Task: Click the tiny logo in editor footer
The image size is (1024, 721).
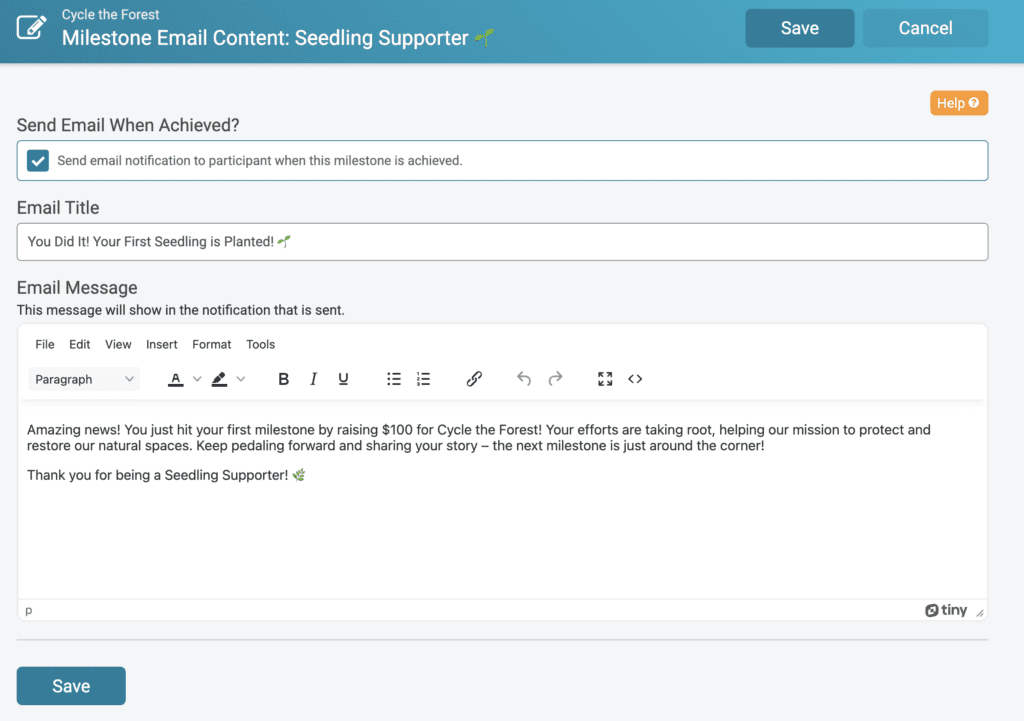Action: 946,610
